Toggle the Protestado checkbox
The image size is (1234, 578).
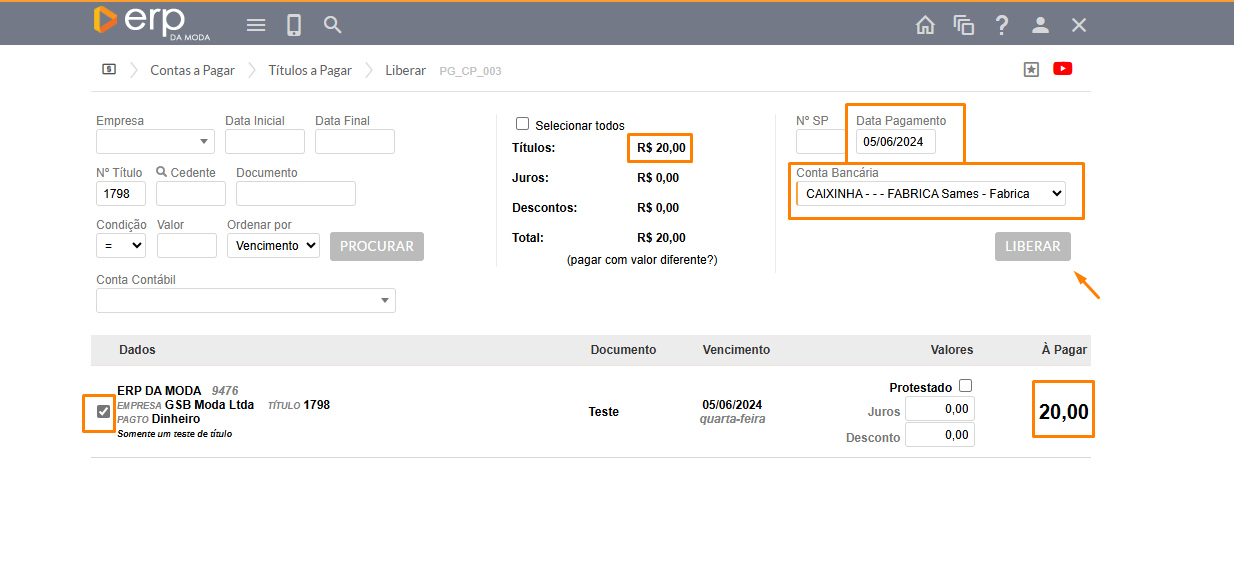point(965,386)
